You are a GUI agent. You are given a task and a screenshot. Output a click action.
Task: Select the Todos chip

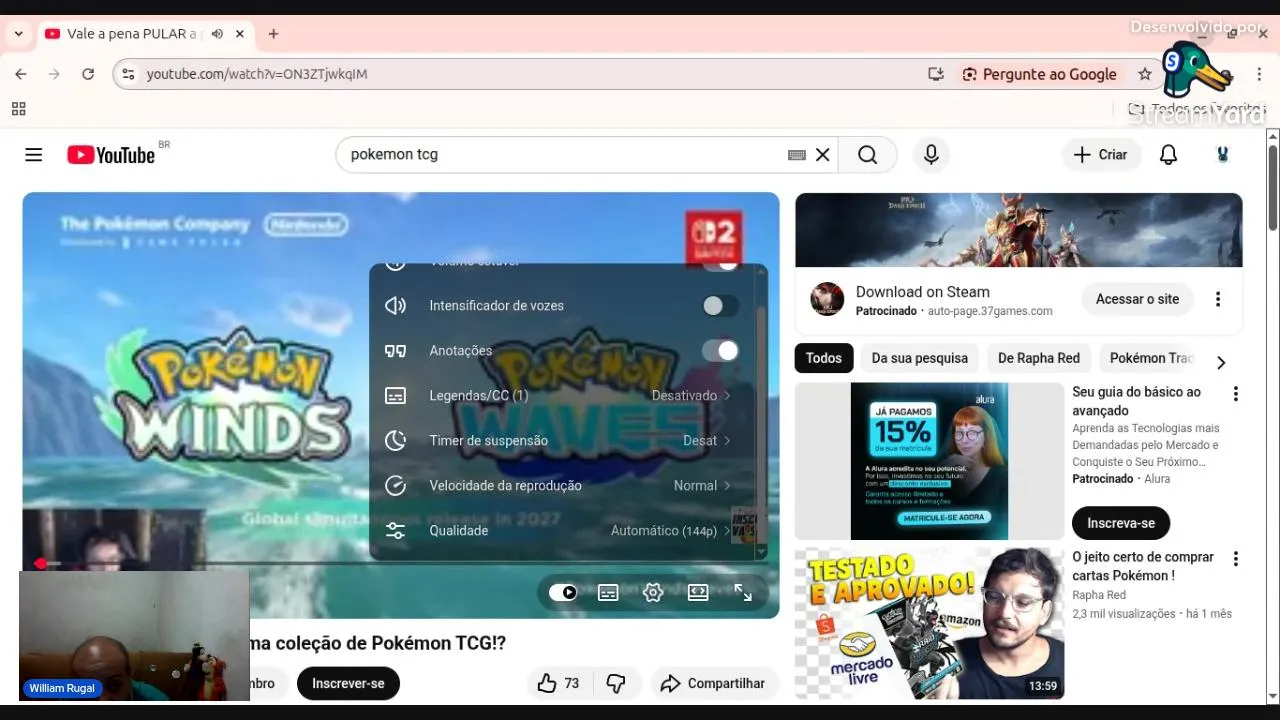pos(824,358)
